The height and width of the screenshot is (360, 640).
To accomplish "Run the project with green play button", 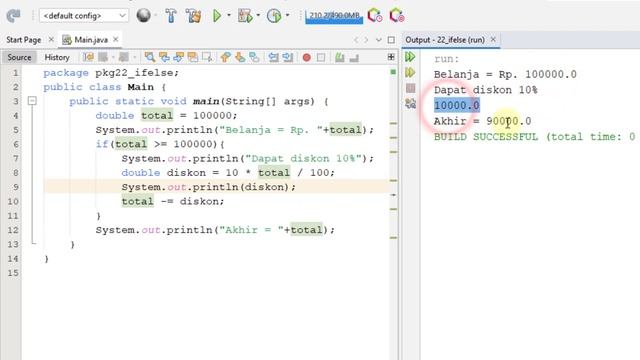I will pos(217,16).
